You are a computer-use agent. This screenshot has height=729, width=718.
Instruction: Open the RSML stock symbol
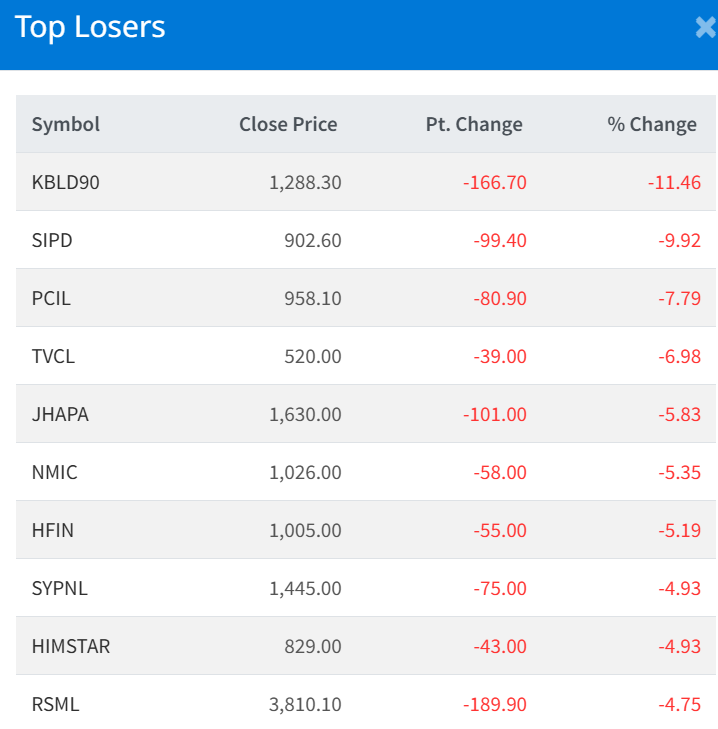click(55, 705)
